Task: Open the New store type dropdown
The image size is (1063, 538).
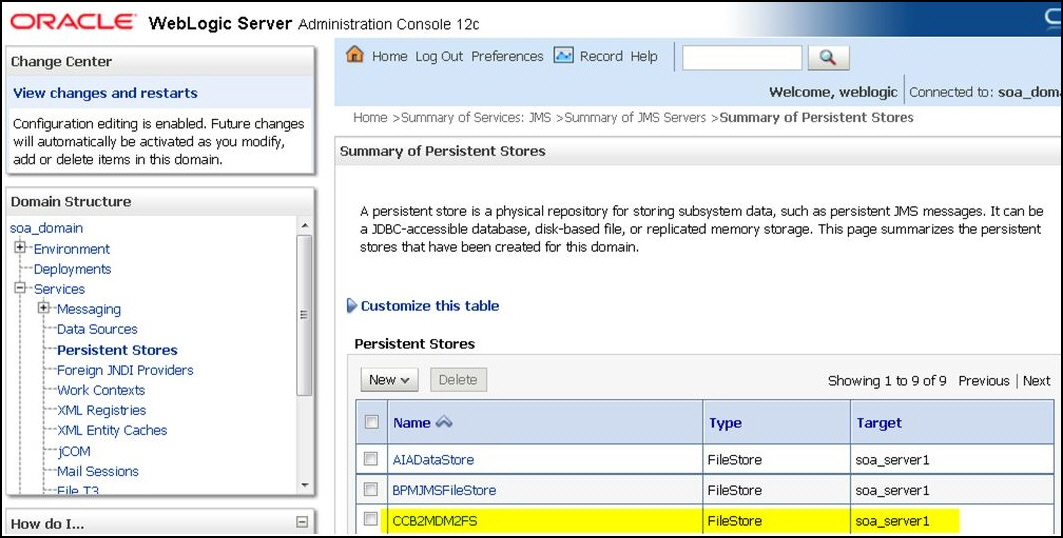Action: pyautogui.click(x=389, y=380)
